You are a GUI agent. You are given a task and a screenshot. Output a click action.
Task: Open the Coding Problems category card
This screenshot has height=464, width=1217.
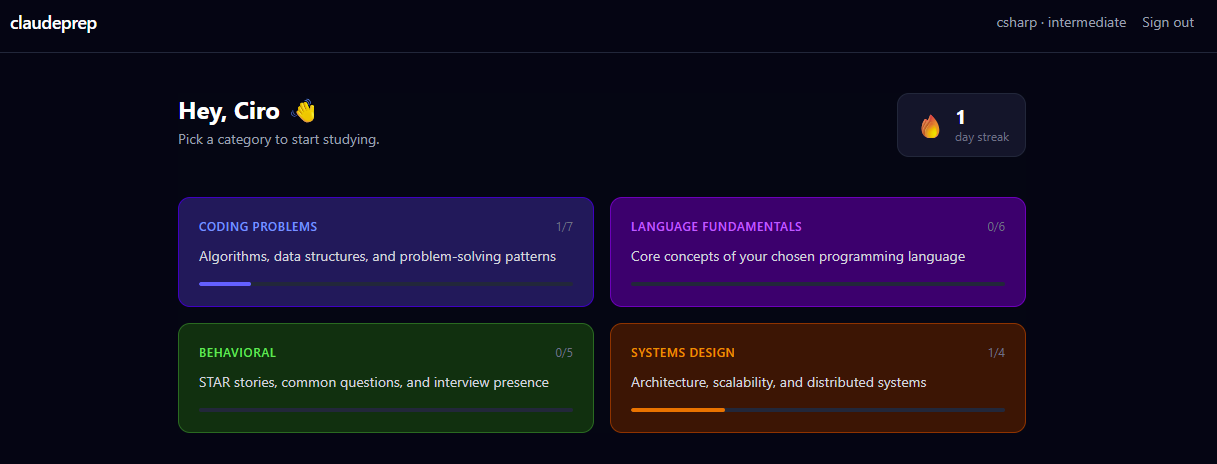click(x=385, y=251)
